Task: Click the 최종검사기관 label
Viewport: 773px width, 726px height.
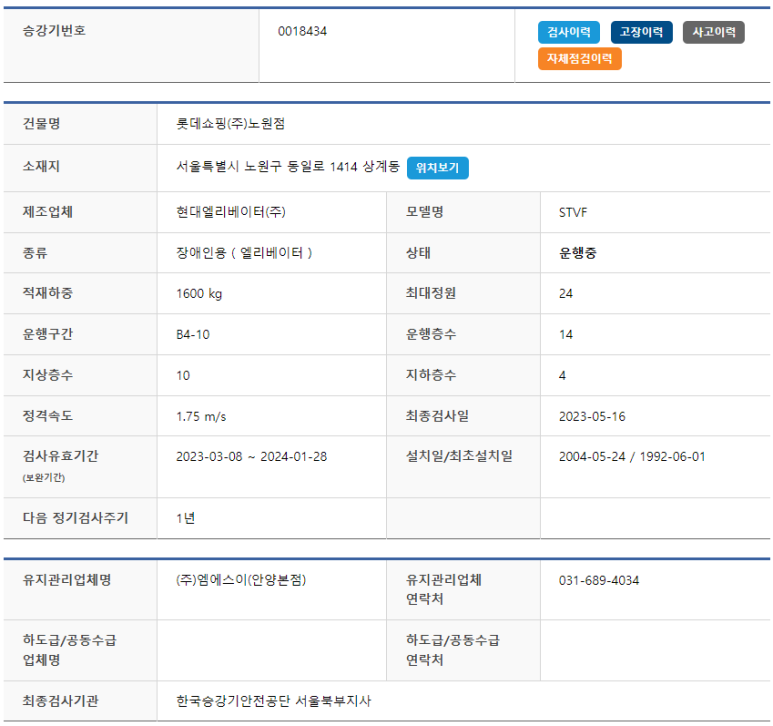Action: (61, 701)
